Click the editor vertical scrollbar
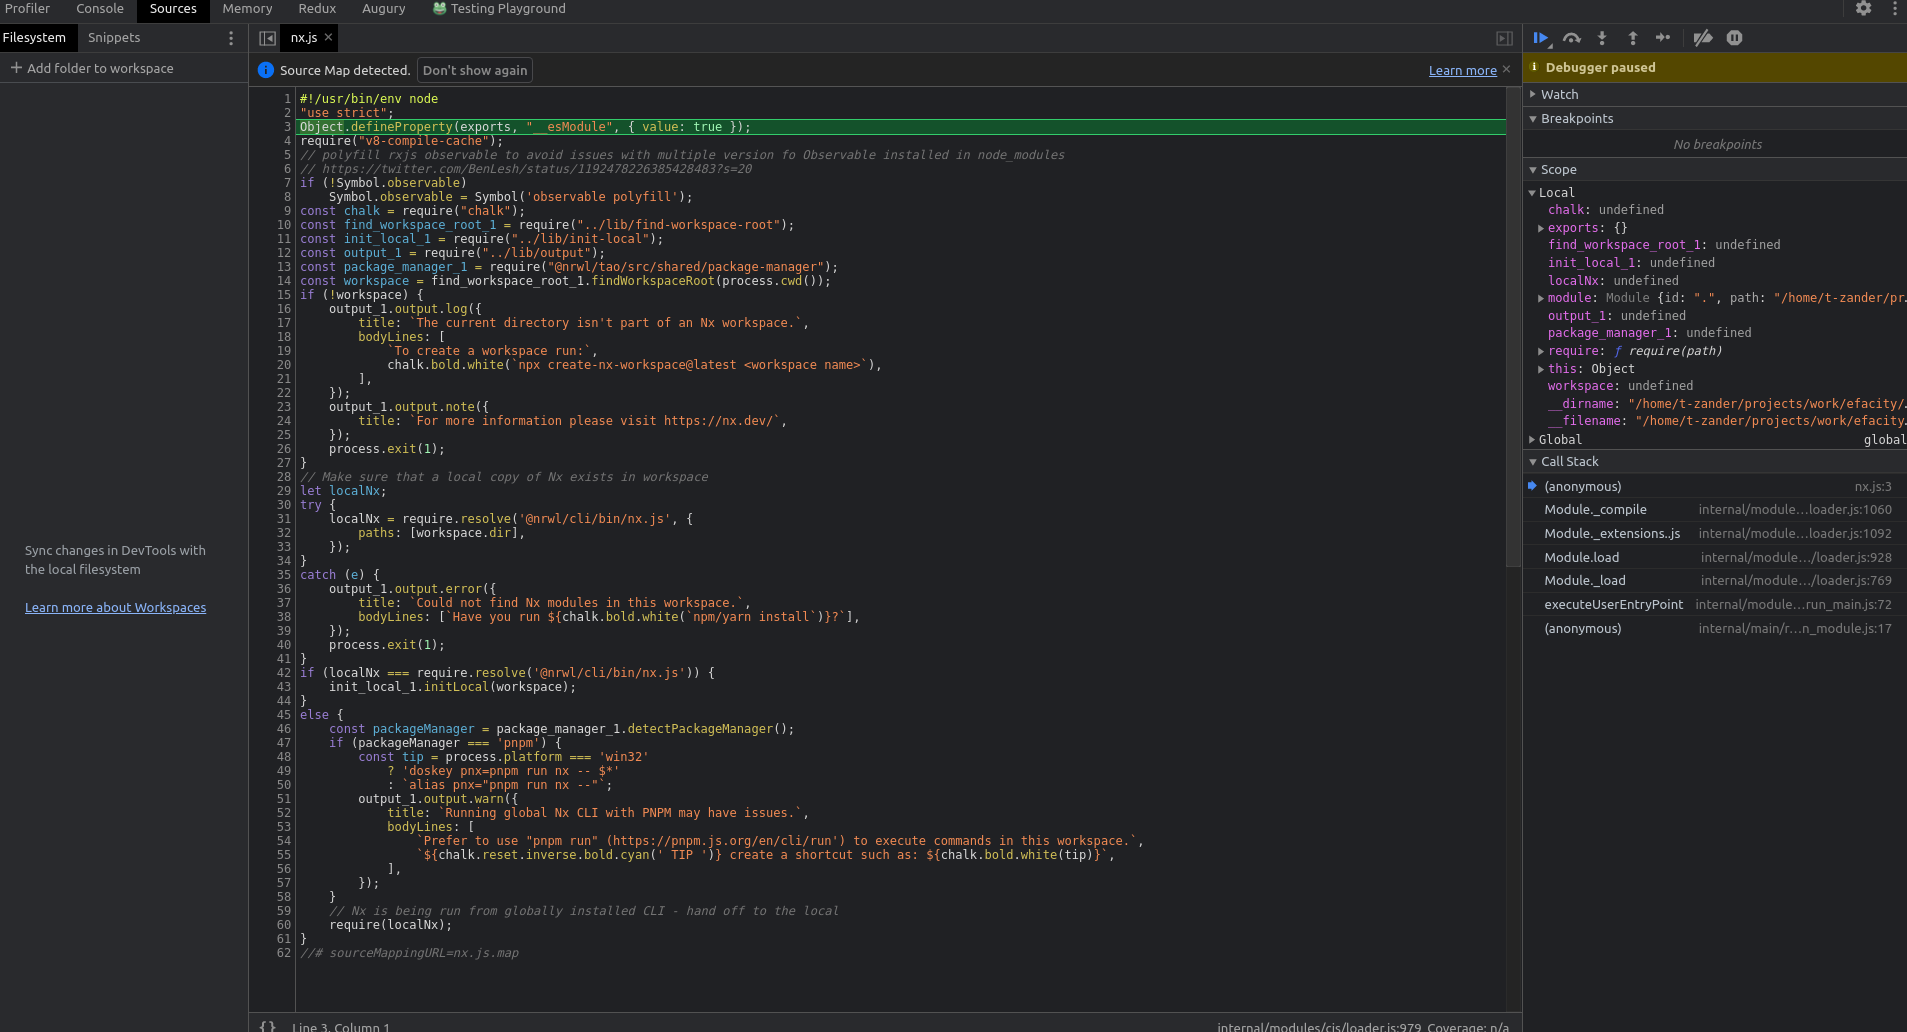 [x=1513, y=327]
